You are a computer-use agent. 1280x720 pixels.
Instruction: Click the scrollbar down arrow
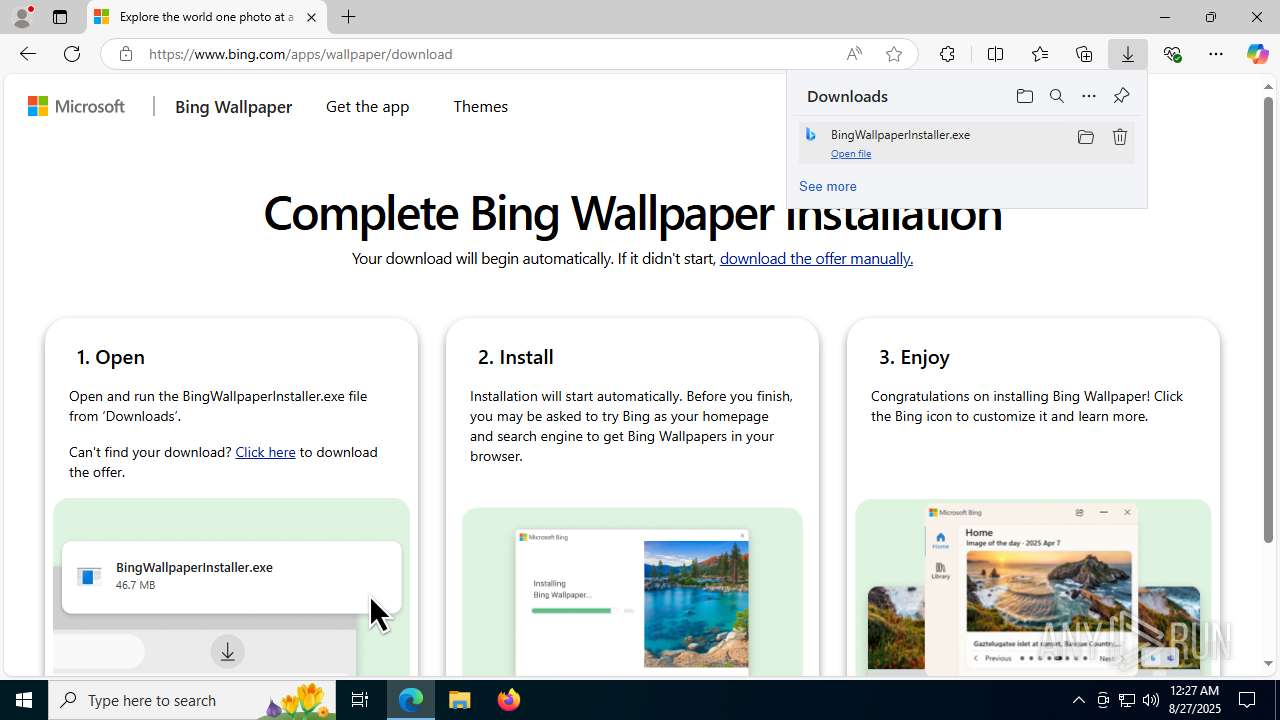[x=1268, y=663]
